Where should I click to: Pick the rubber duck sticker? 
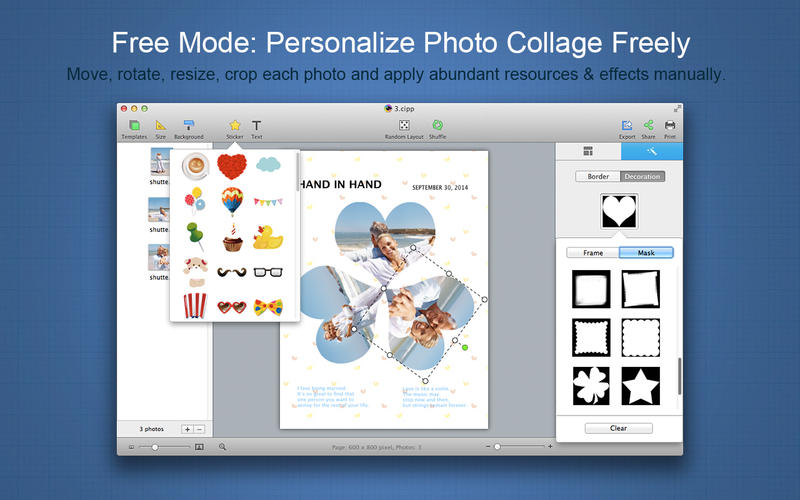pyautogui.click(x=266, y=237)
